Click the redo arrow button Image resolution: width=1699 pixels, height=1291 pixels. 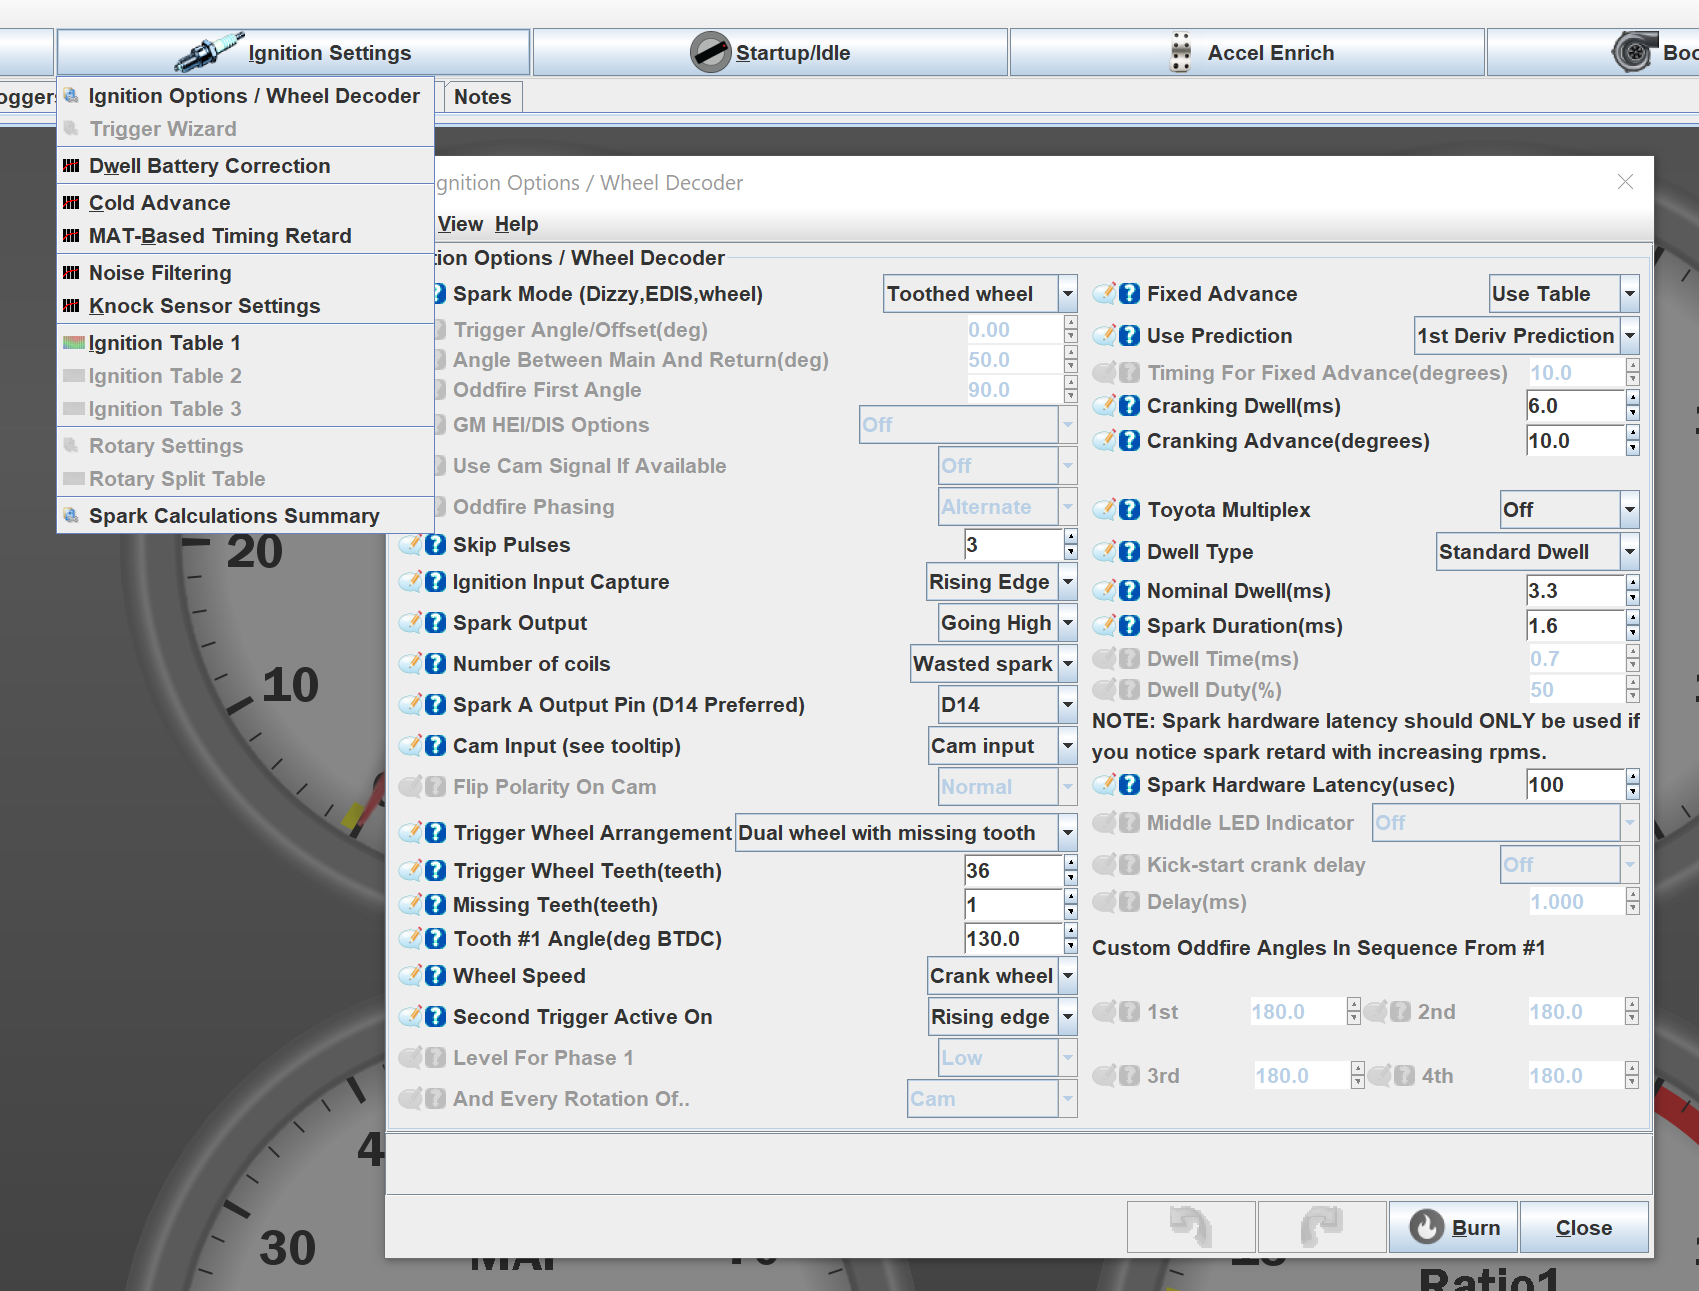pos(1321,1227)
